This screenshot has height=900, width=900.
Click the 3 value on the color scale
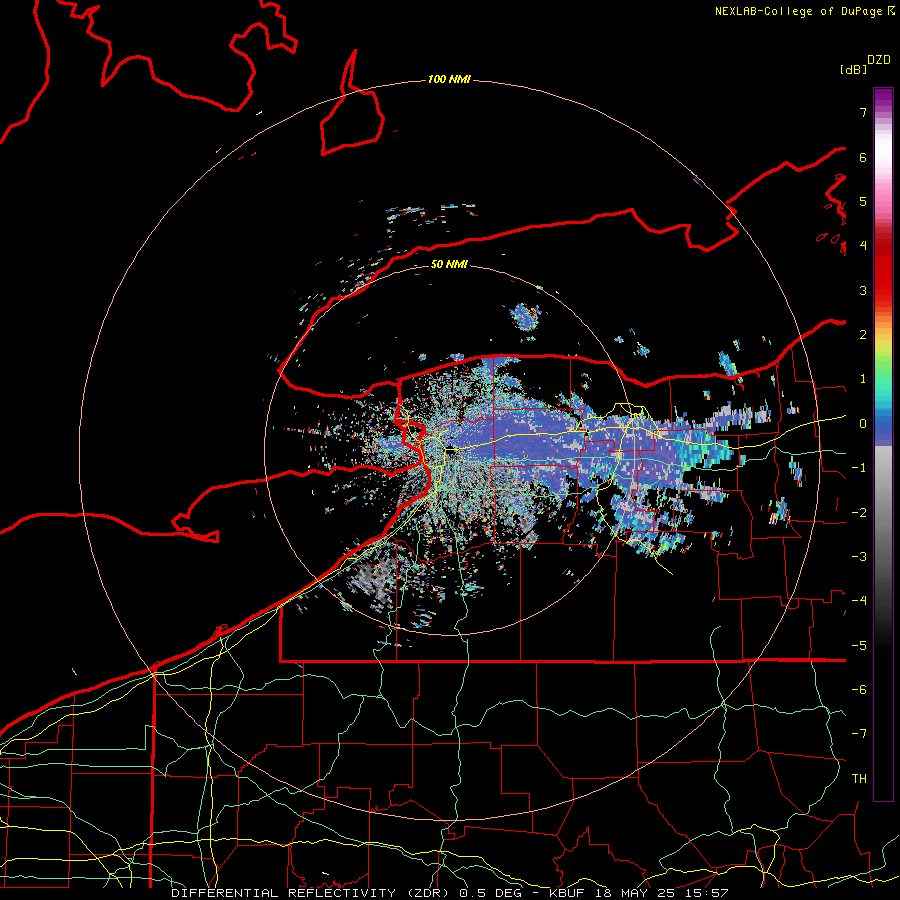tap(863, 290)
